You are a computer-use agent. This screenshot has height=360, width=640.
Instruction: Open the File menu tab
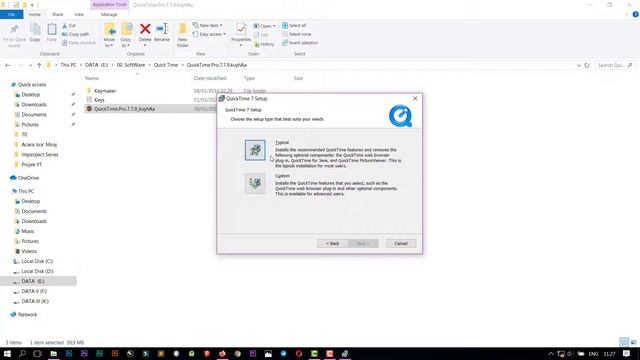11,14
